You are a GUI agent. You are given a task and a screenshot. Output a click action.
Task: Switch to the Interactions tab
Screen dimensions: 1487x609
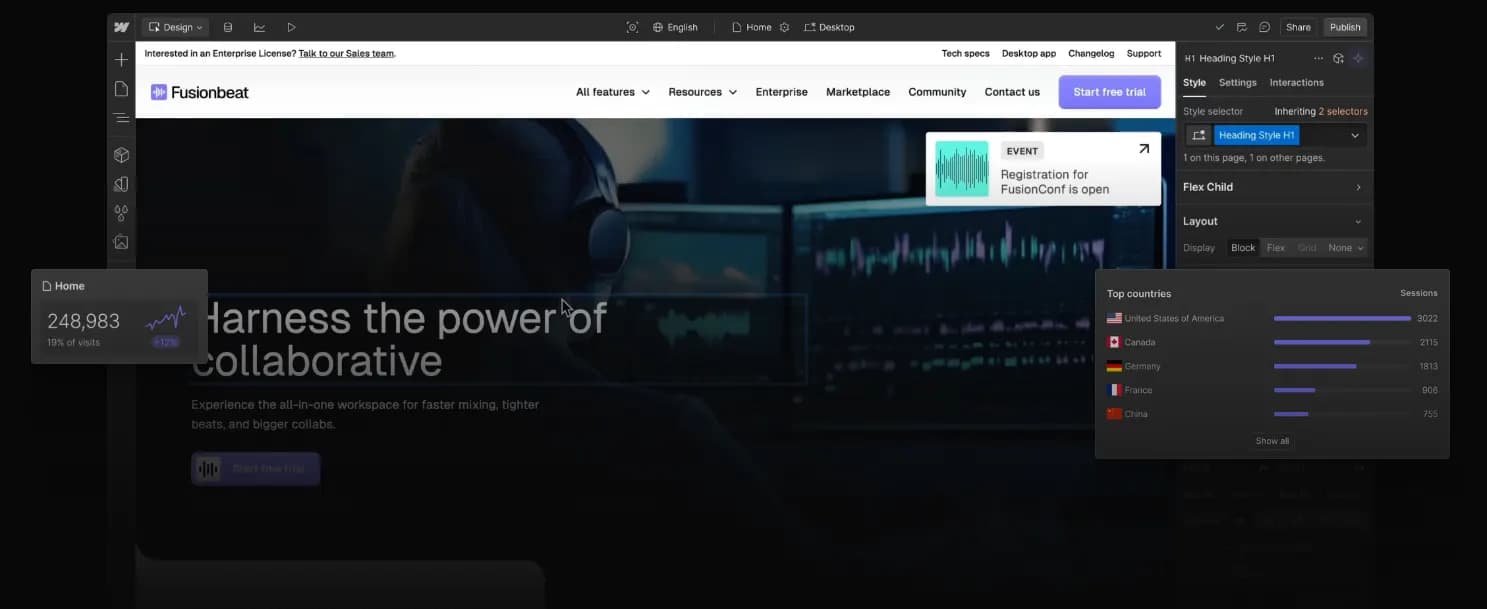pos(1296,83)
